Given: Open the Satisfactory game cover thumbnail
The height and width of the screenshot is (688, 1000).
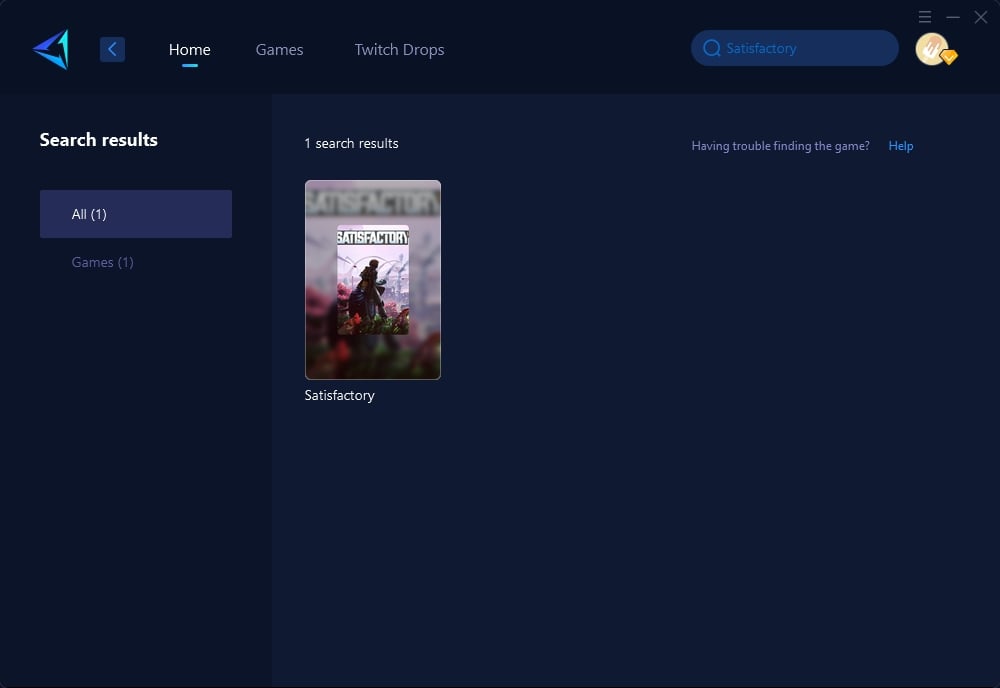Looking at the screenshot, I should point(372,280).
